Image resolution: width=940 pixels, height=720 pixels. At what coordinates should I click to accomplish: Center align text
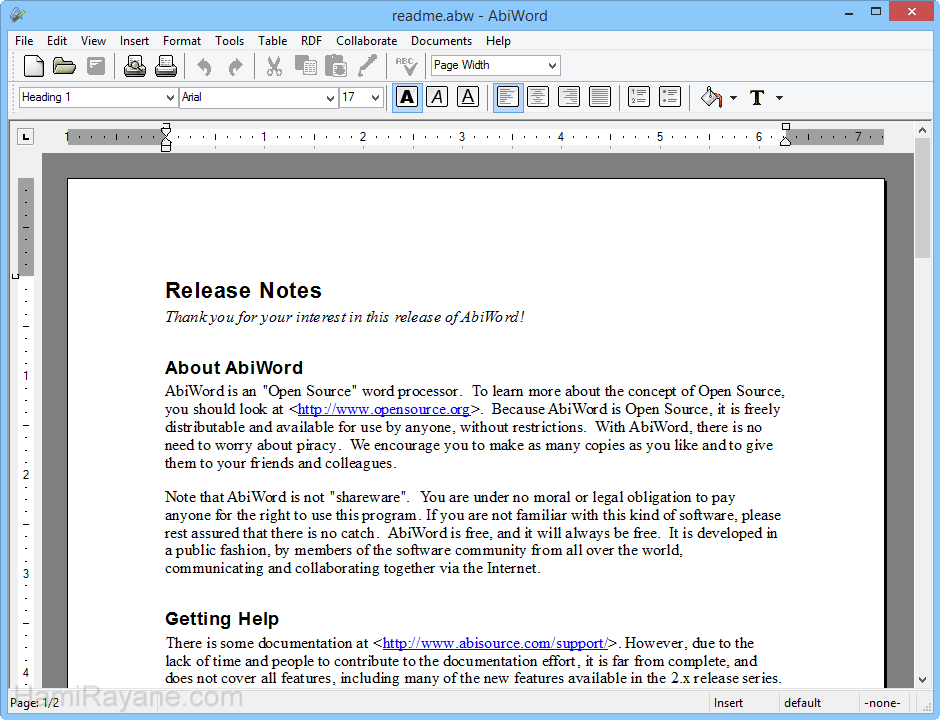coord(538,97)
